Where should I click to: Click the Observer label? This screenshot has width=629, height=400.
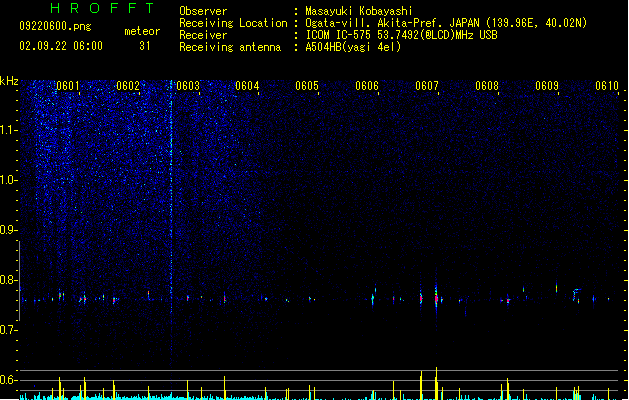203,11
